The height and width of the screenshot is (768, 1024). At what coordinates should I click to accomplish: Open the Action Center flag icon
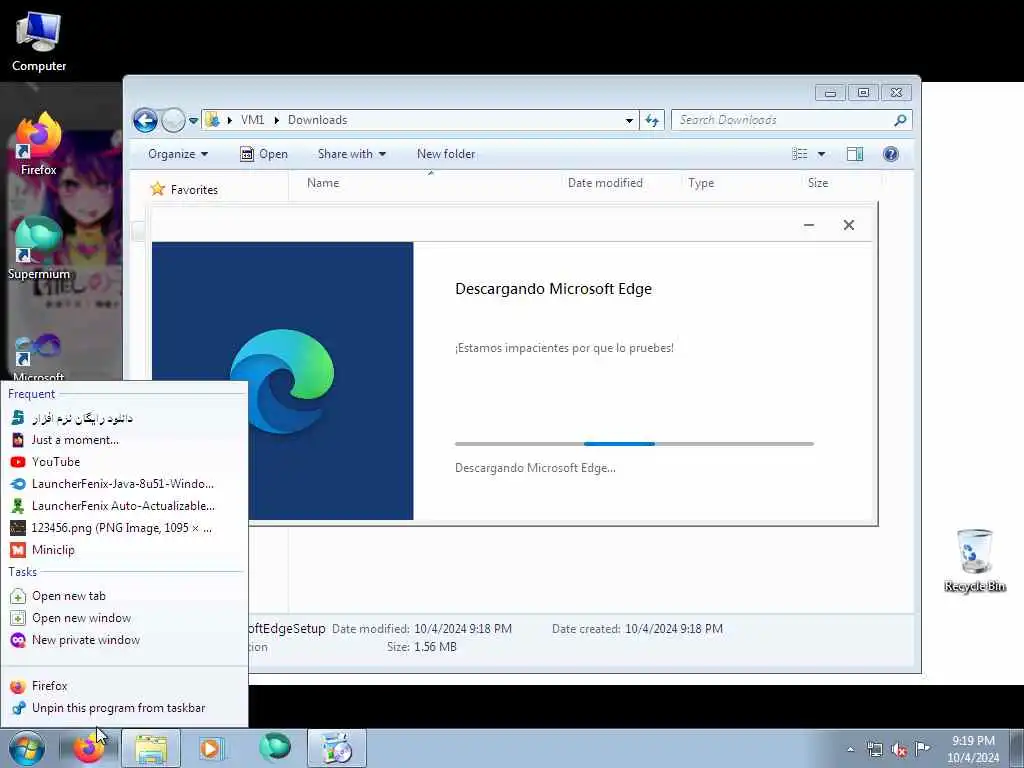tap(923, 748)
